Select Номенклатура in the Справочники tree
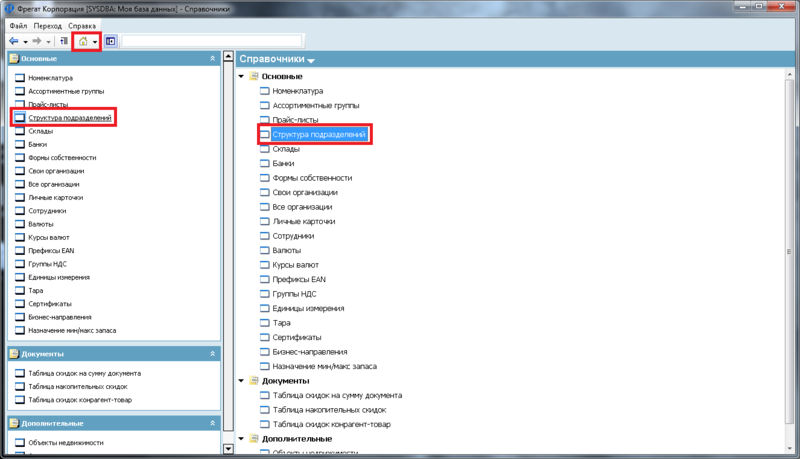Viewport: 800px width, 459px height. tap(297, 91)
